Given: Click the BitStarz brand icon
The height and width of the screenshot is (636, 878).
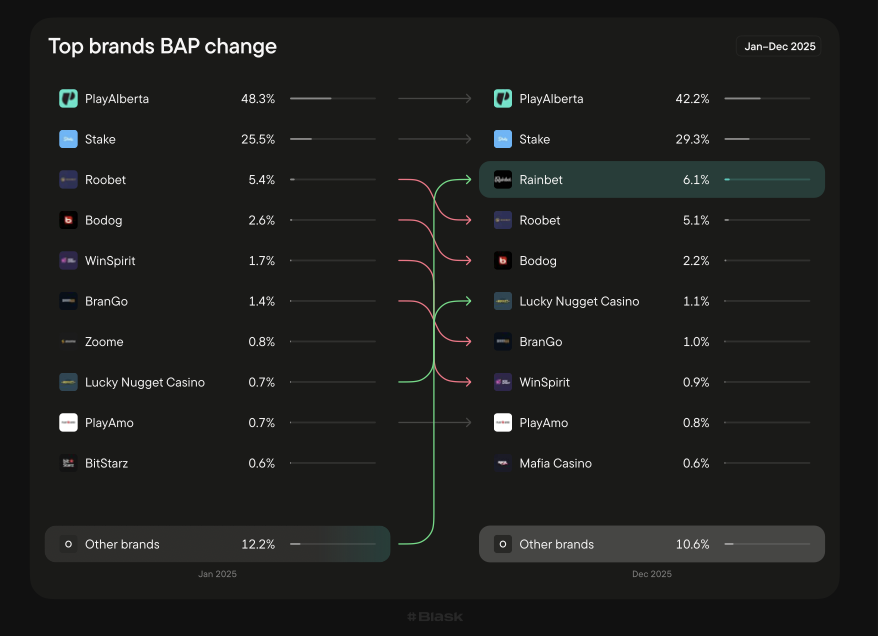Looking at the screenshot, I should coord(68,463).
